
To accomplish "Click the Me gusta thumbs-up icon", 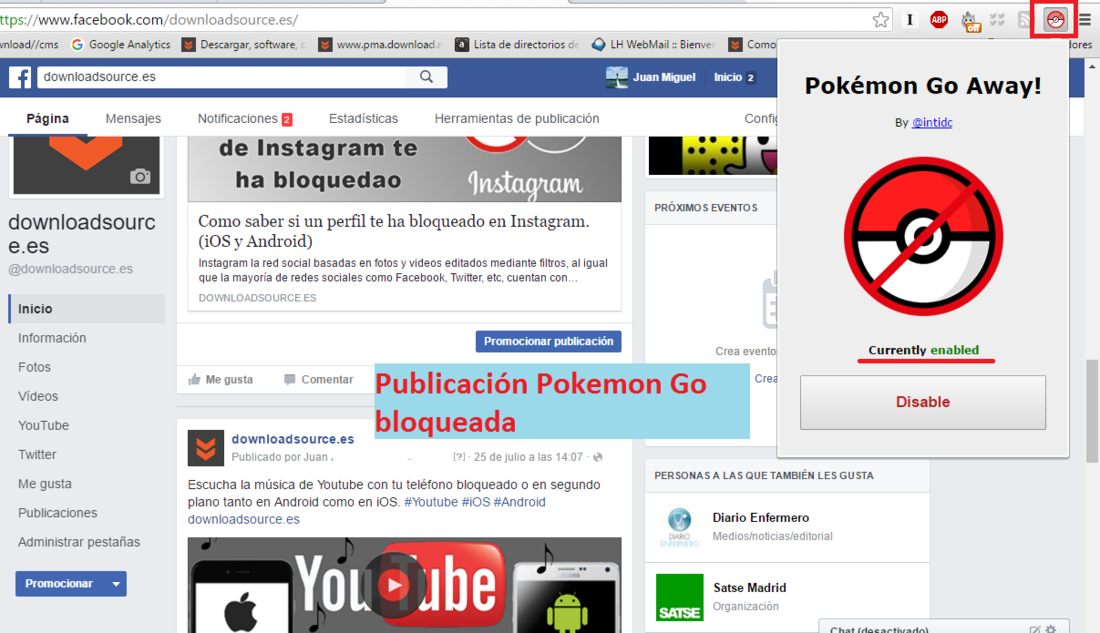I will coord(194,380).
